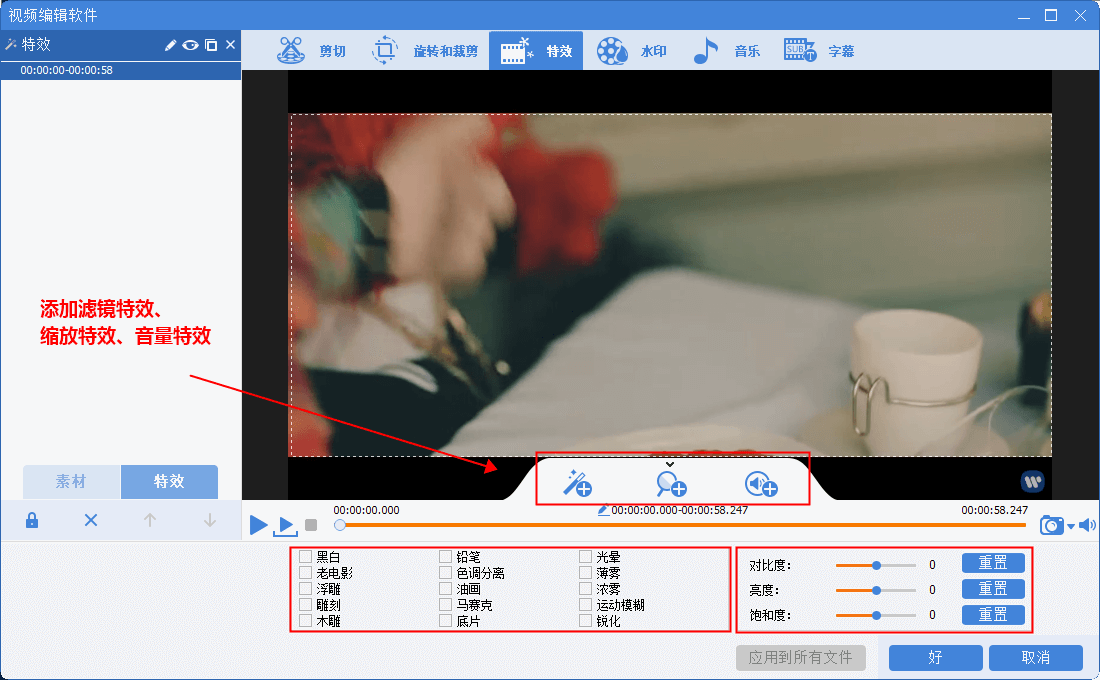Toggle the eye preview icon in 特效 panel

click(x=190, y=45)
